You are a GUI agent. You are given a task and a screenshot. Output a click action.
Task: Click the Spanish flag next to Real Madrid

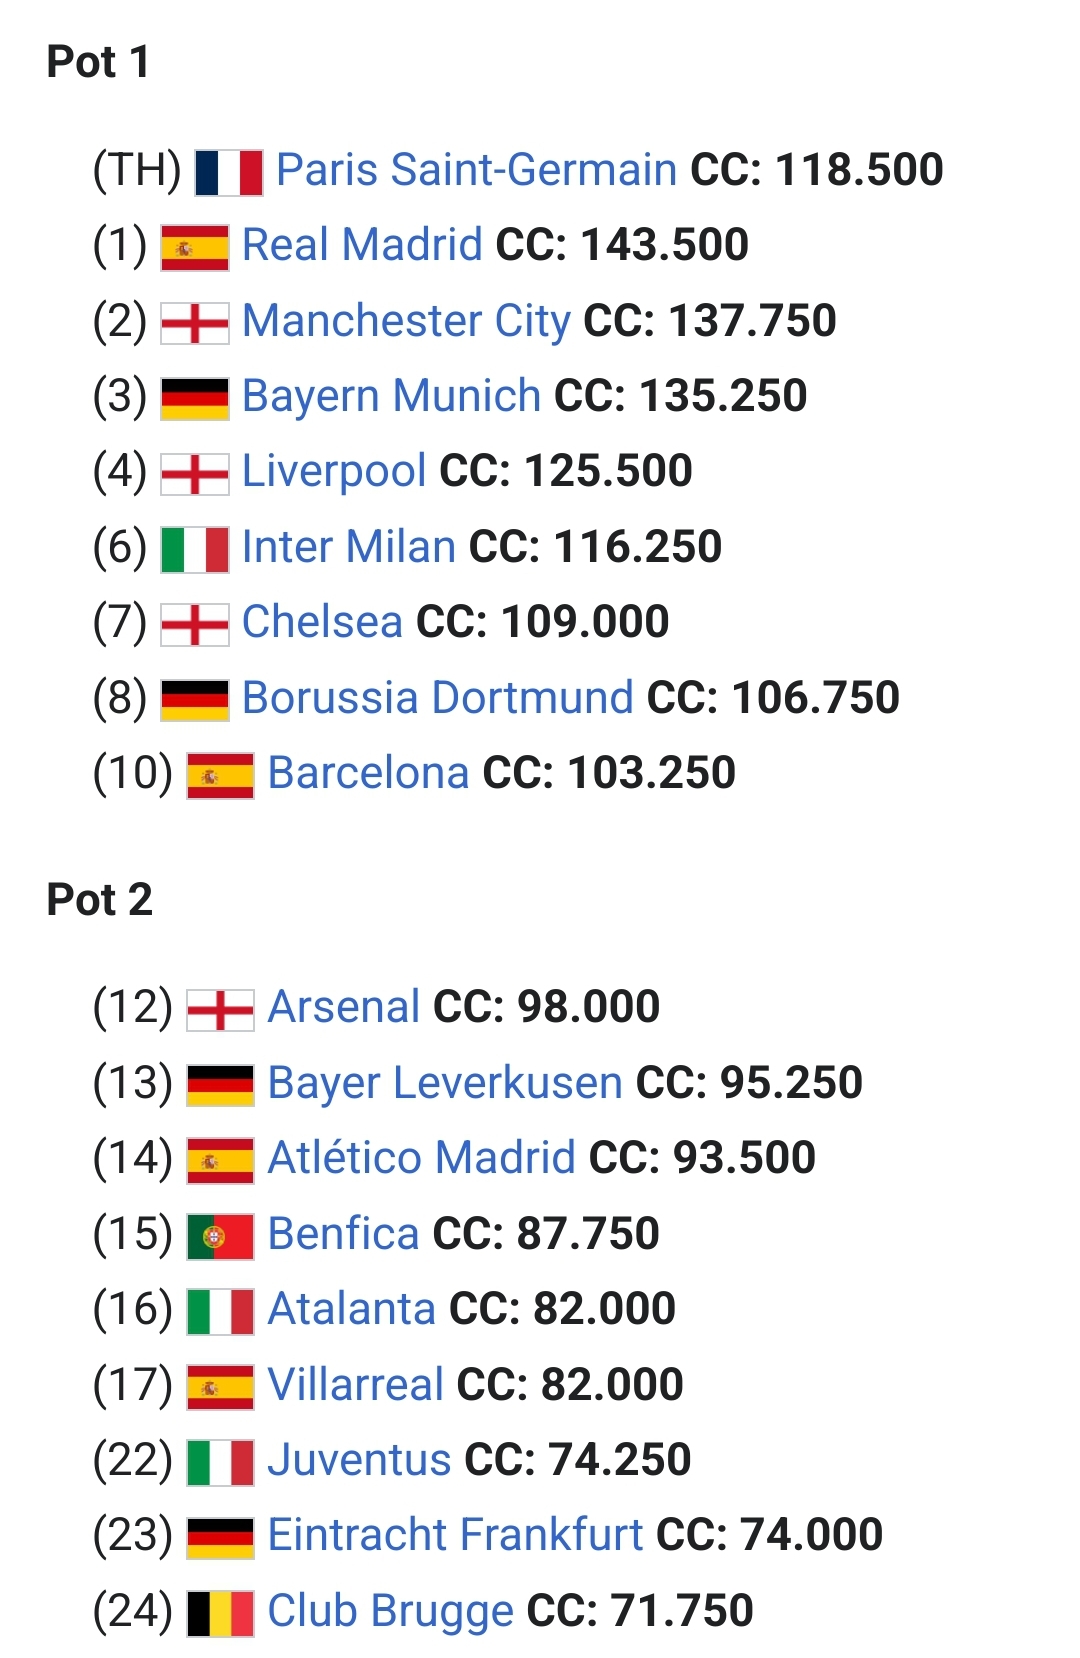195,247
